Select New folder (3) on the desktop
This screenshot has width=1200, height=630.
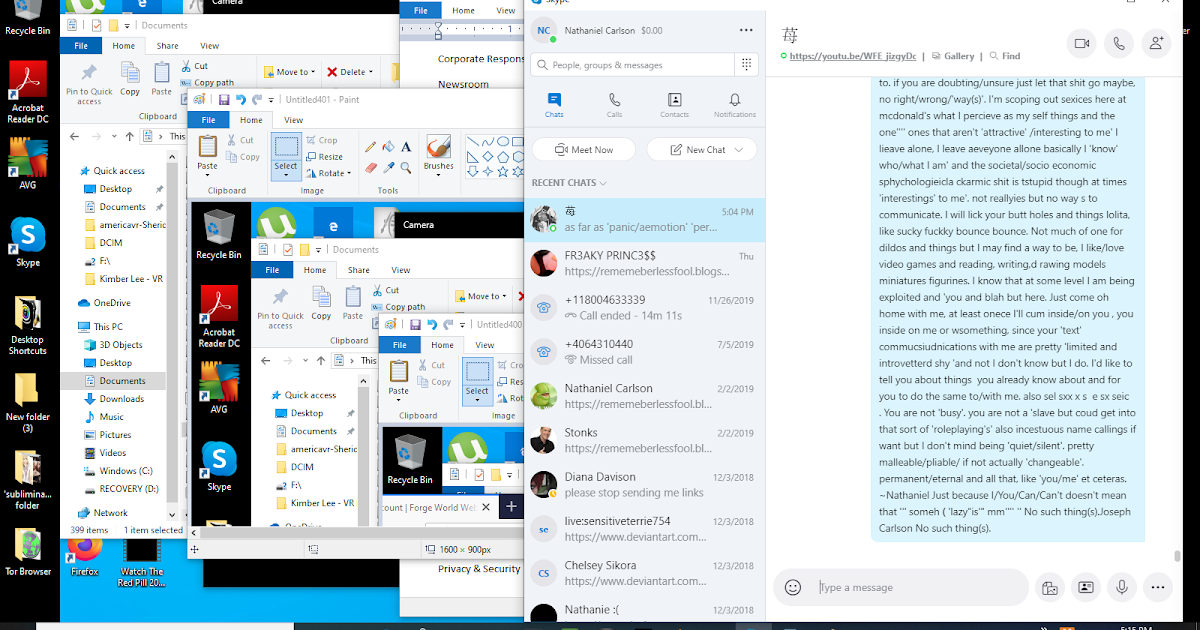click(x=28, y=403)
